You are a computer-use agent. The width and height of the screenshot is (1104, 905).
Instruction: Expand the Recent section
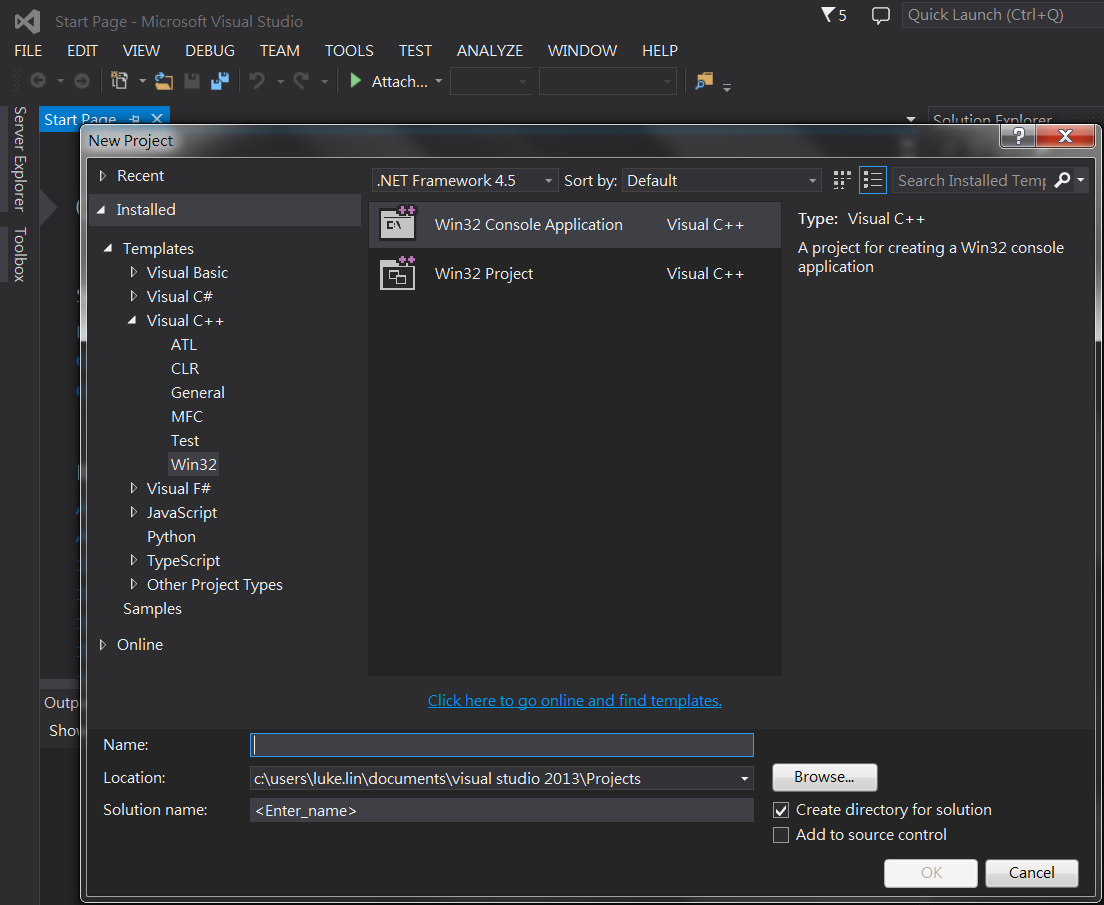click(104, 175)
